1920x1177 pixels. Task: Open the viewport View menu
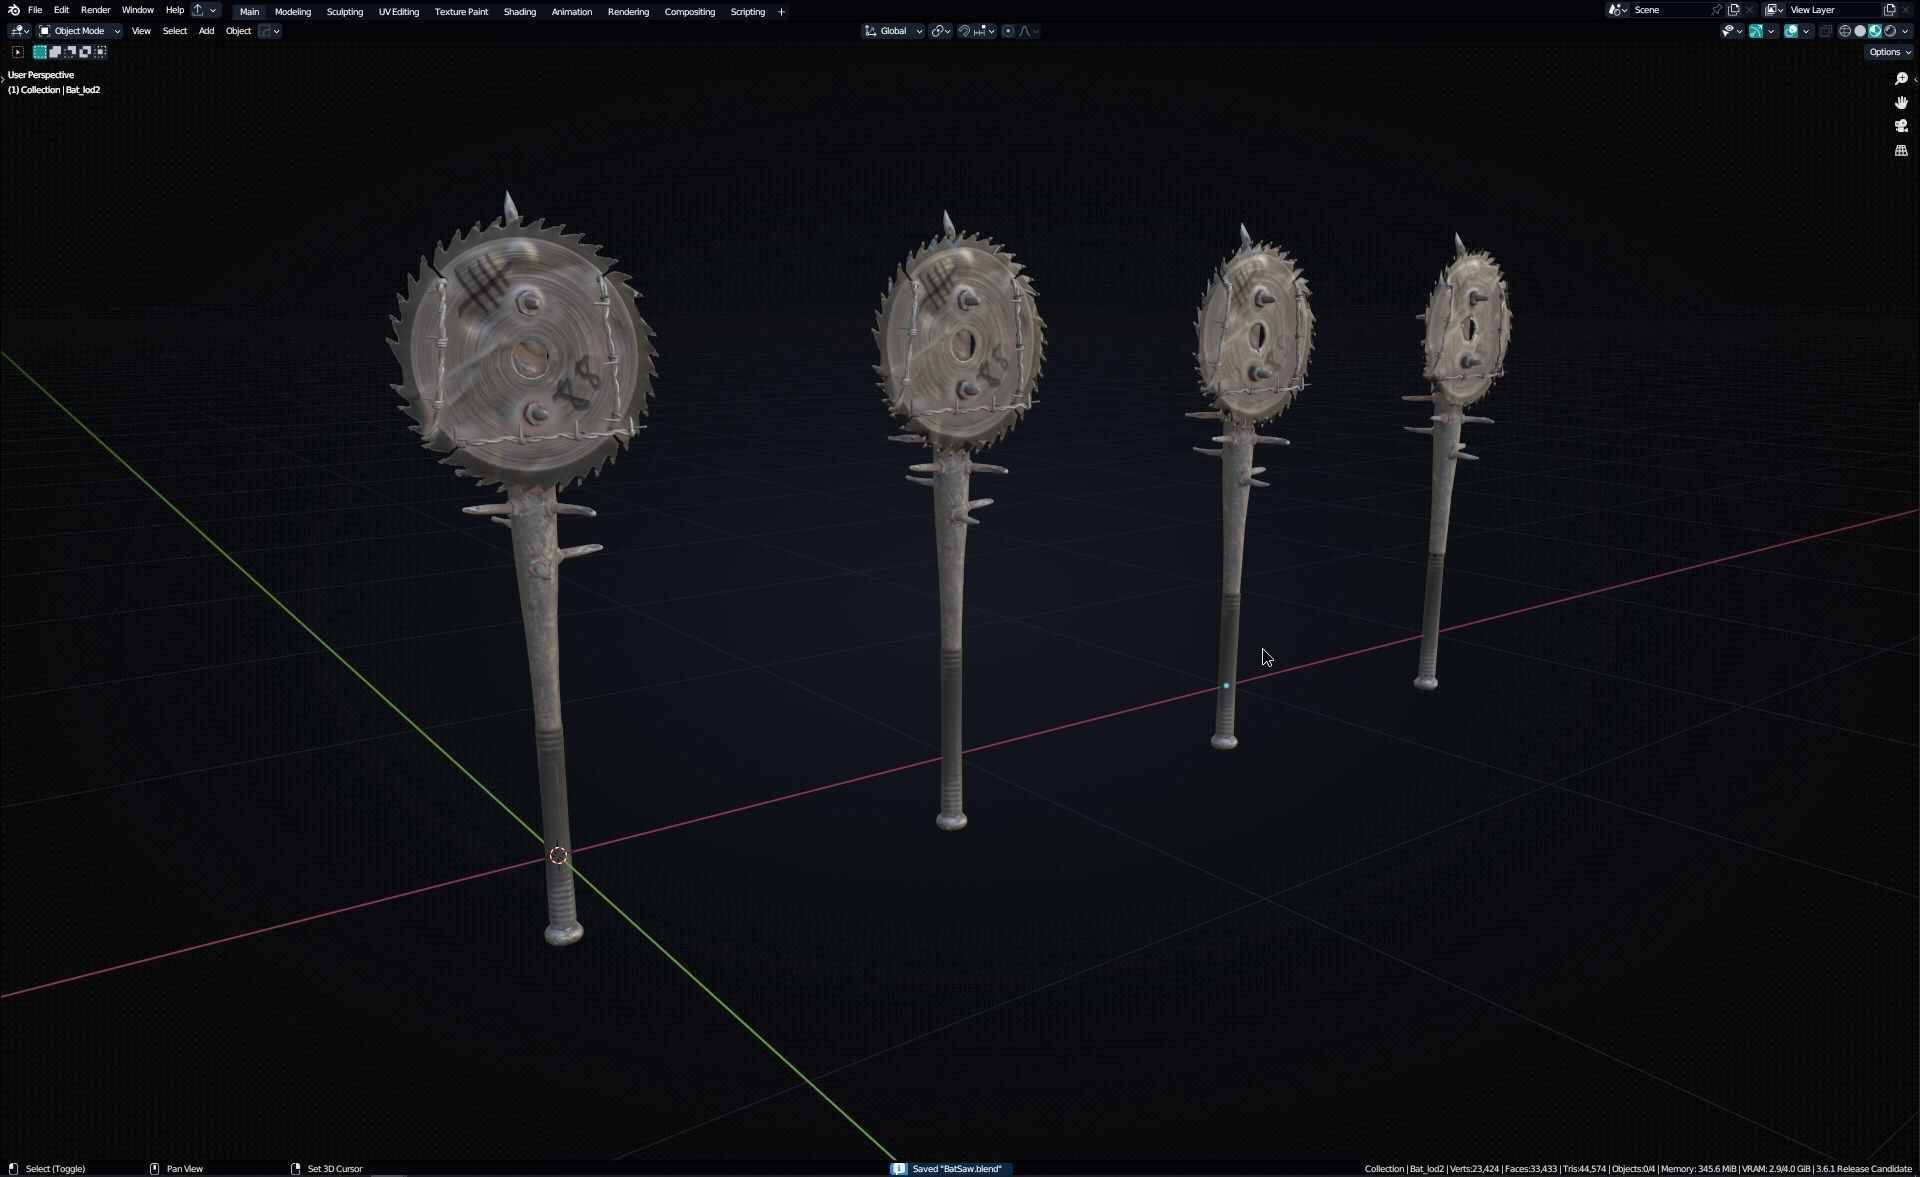click(x=141, y=31)
